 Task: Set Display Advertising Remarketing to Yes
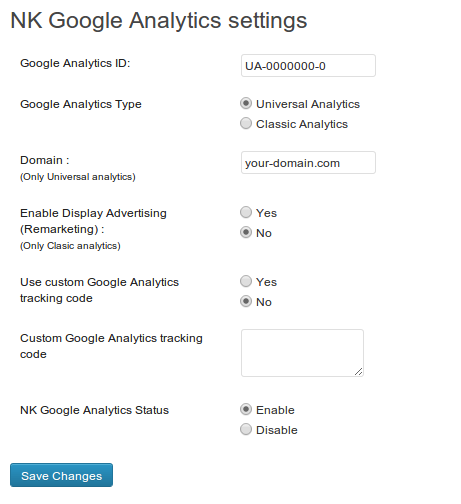246,212
